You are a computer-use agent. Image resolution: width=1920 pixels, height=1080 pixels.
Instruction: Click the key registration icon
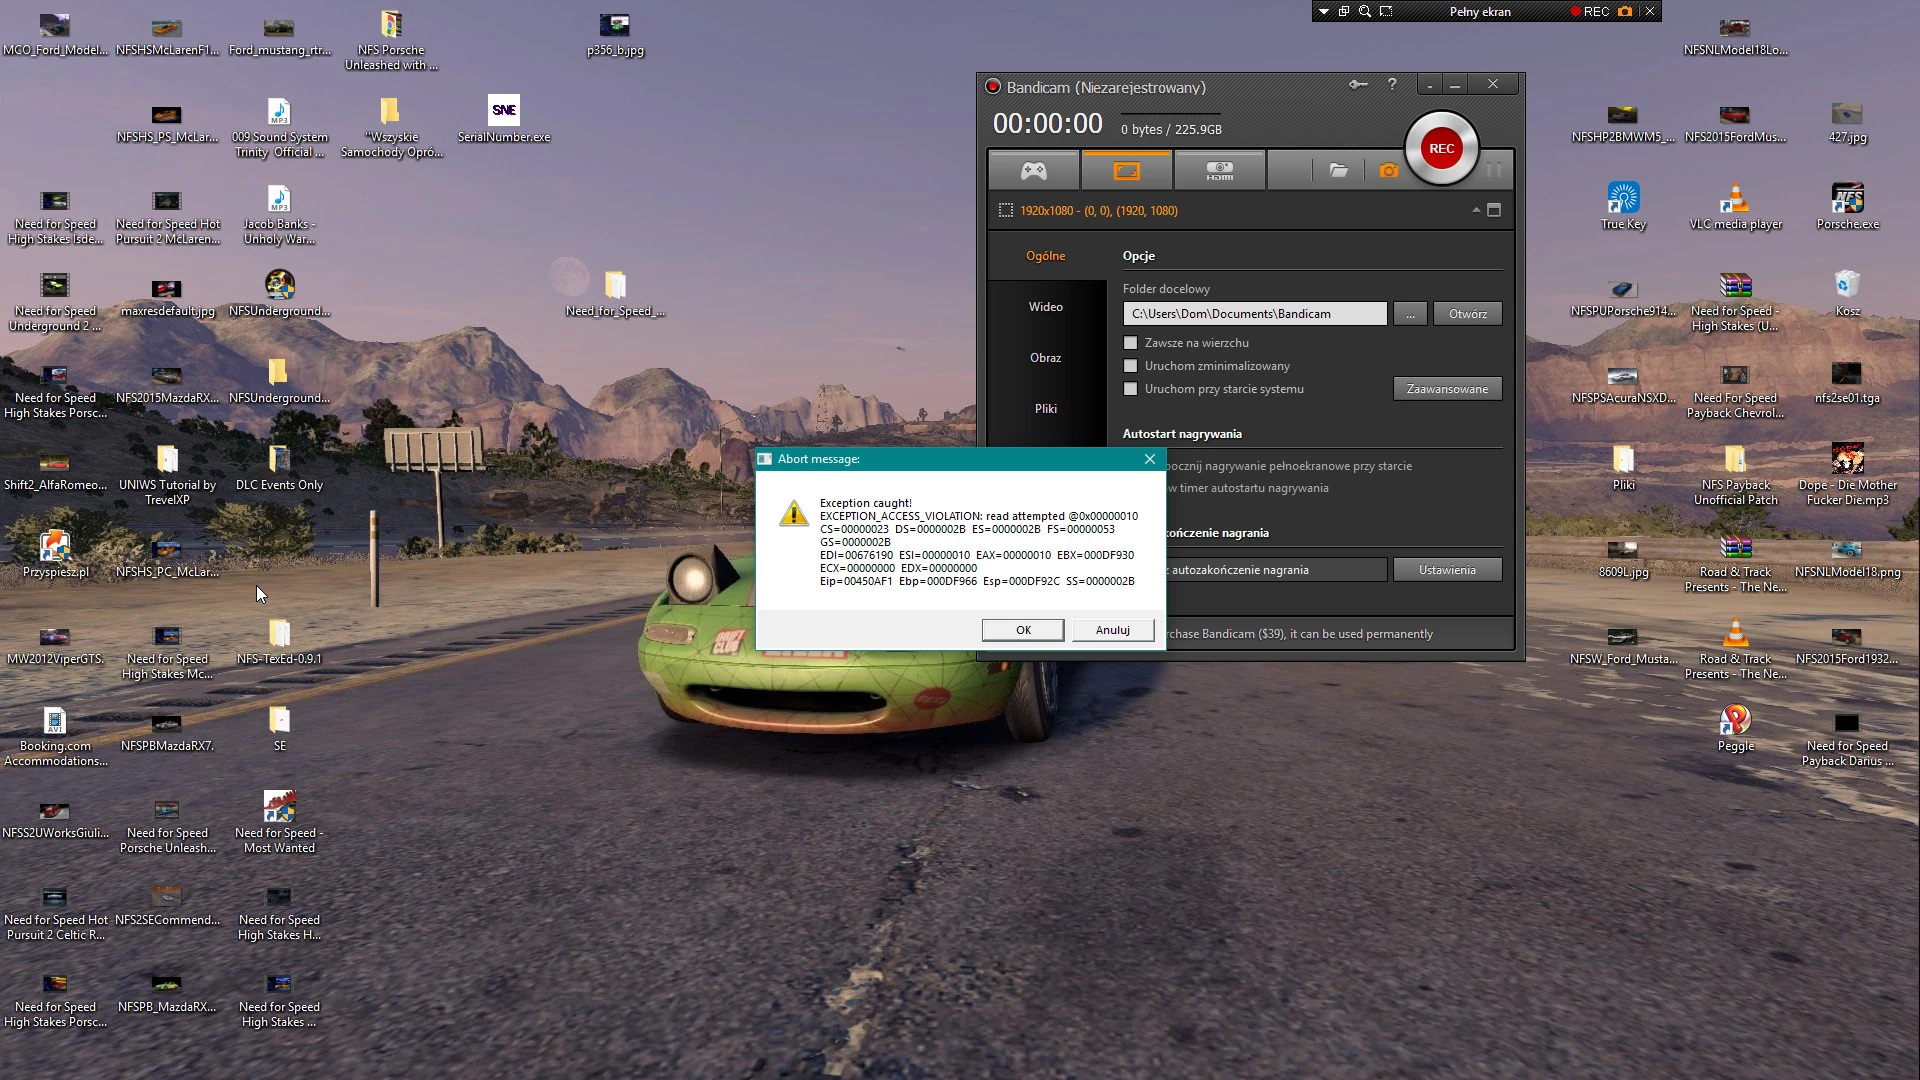(1357, 85)
